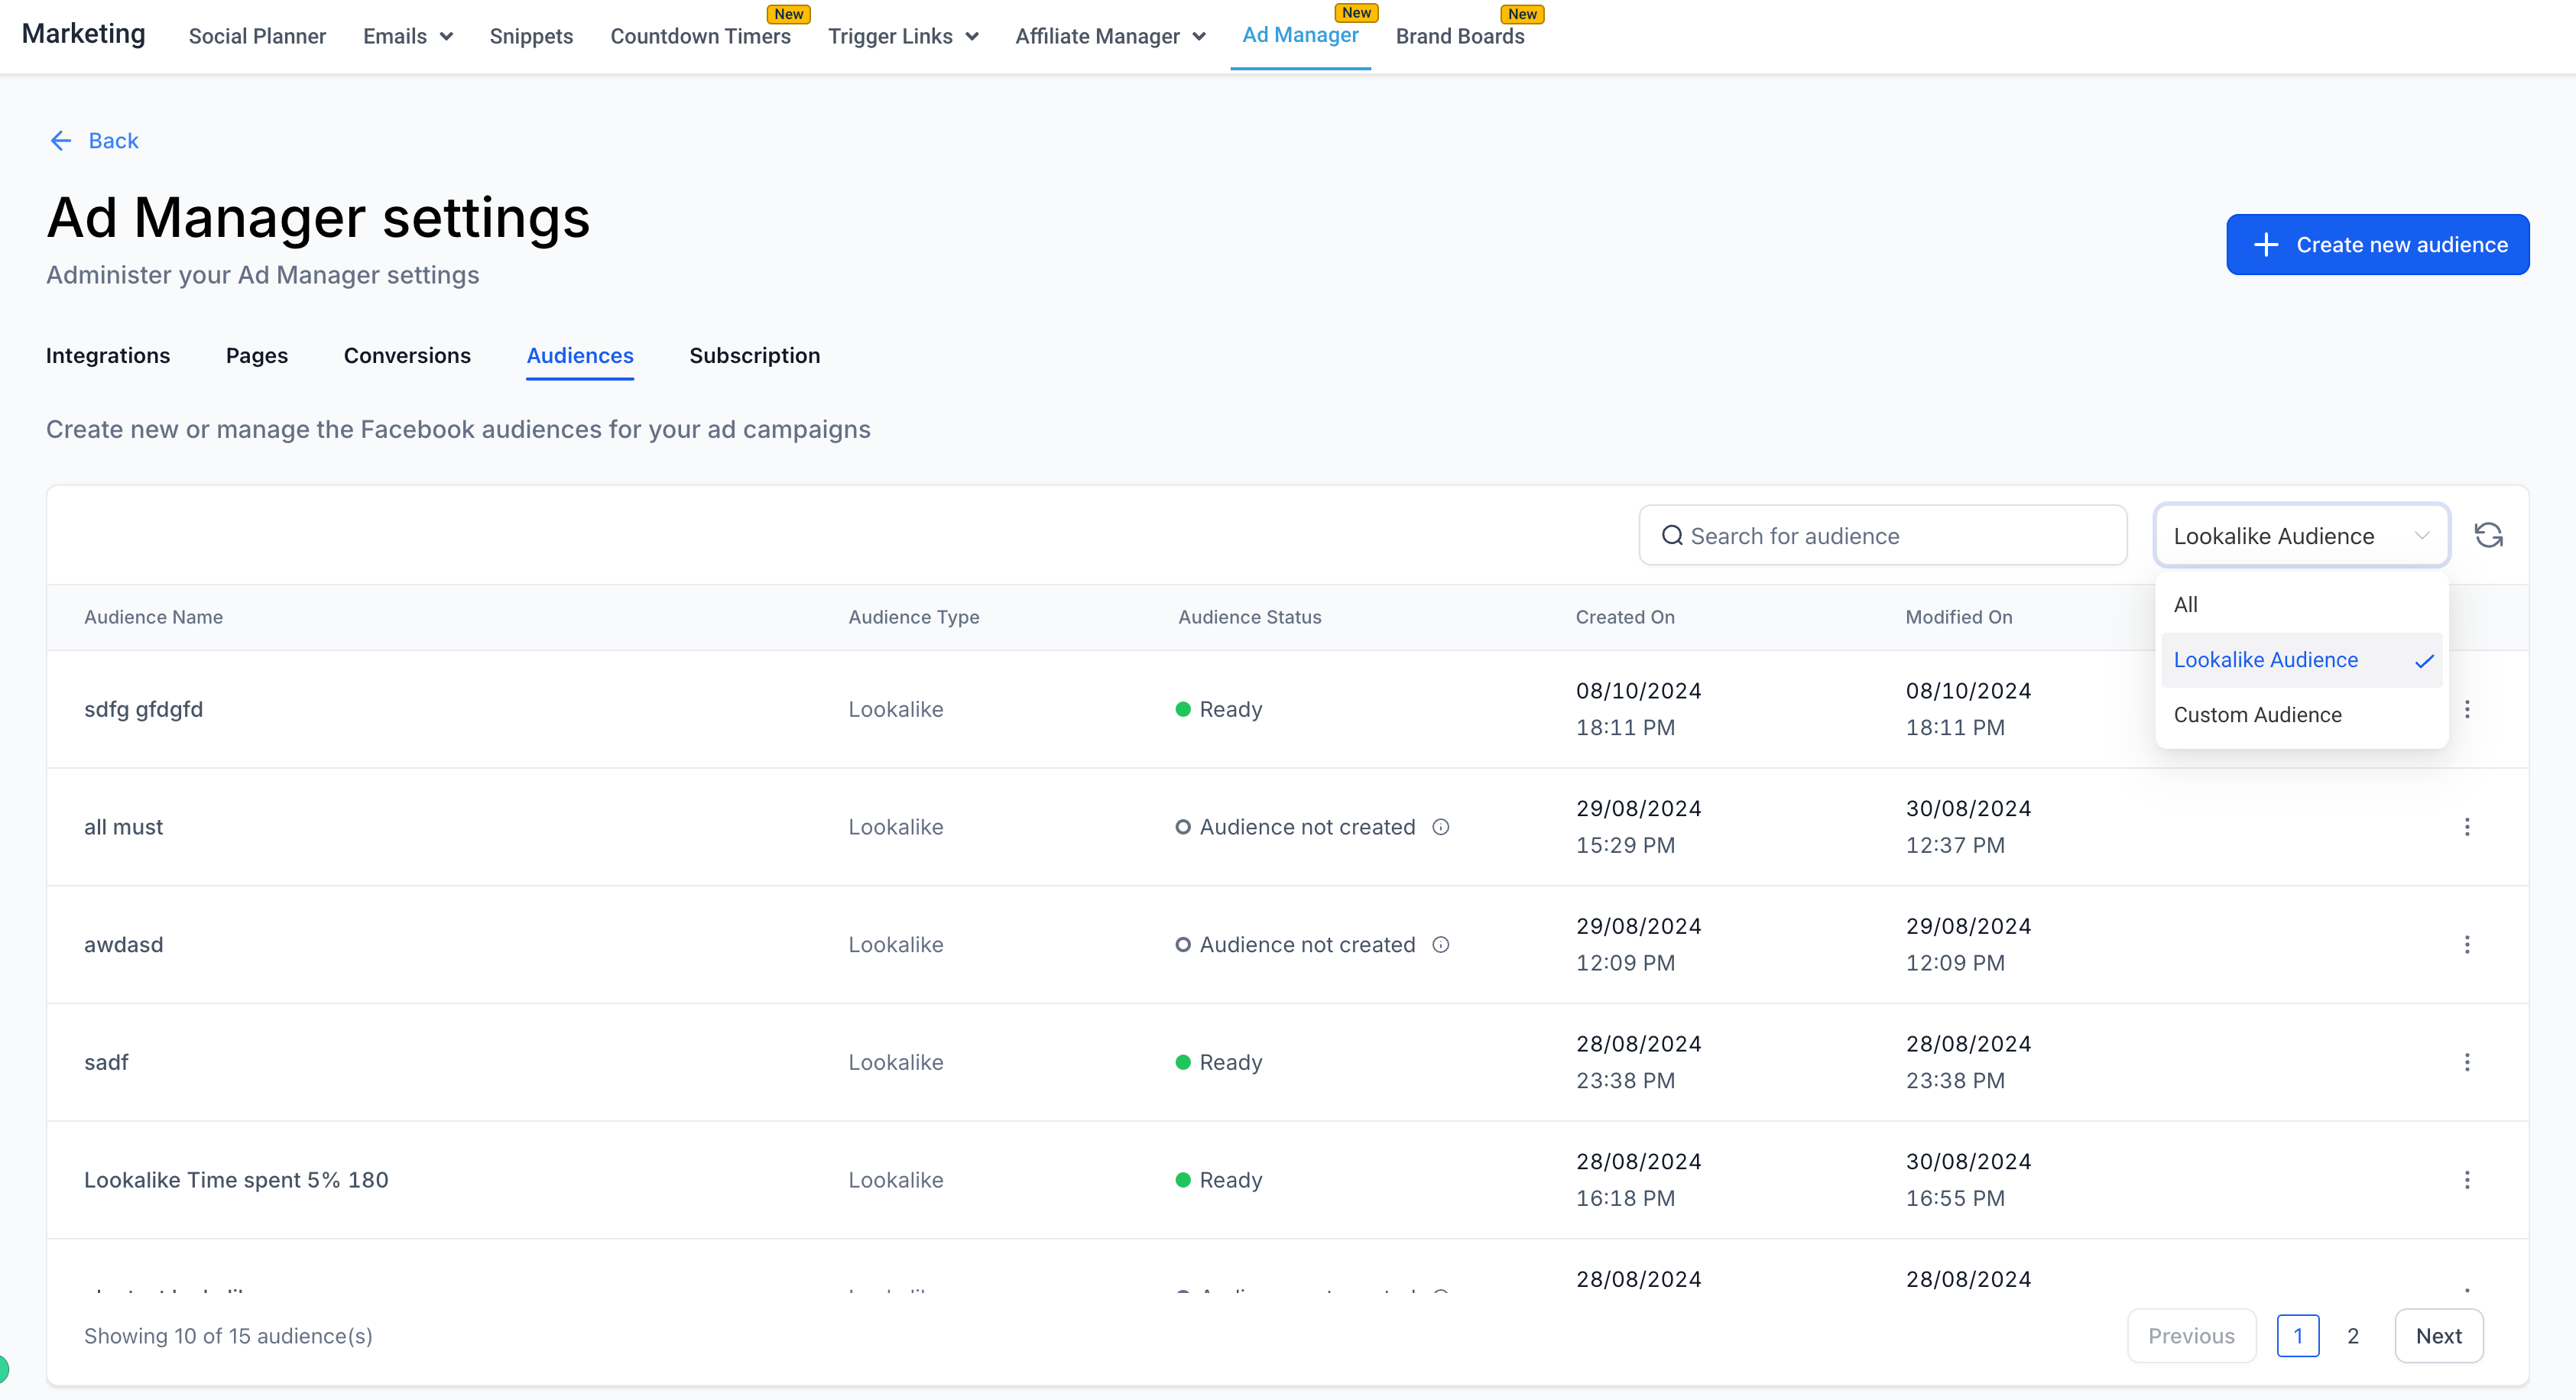The width and height of the screenshot is (2576, 1400).
Task: Click the Audience Type column header
Action: pos(914,617)
